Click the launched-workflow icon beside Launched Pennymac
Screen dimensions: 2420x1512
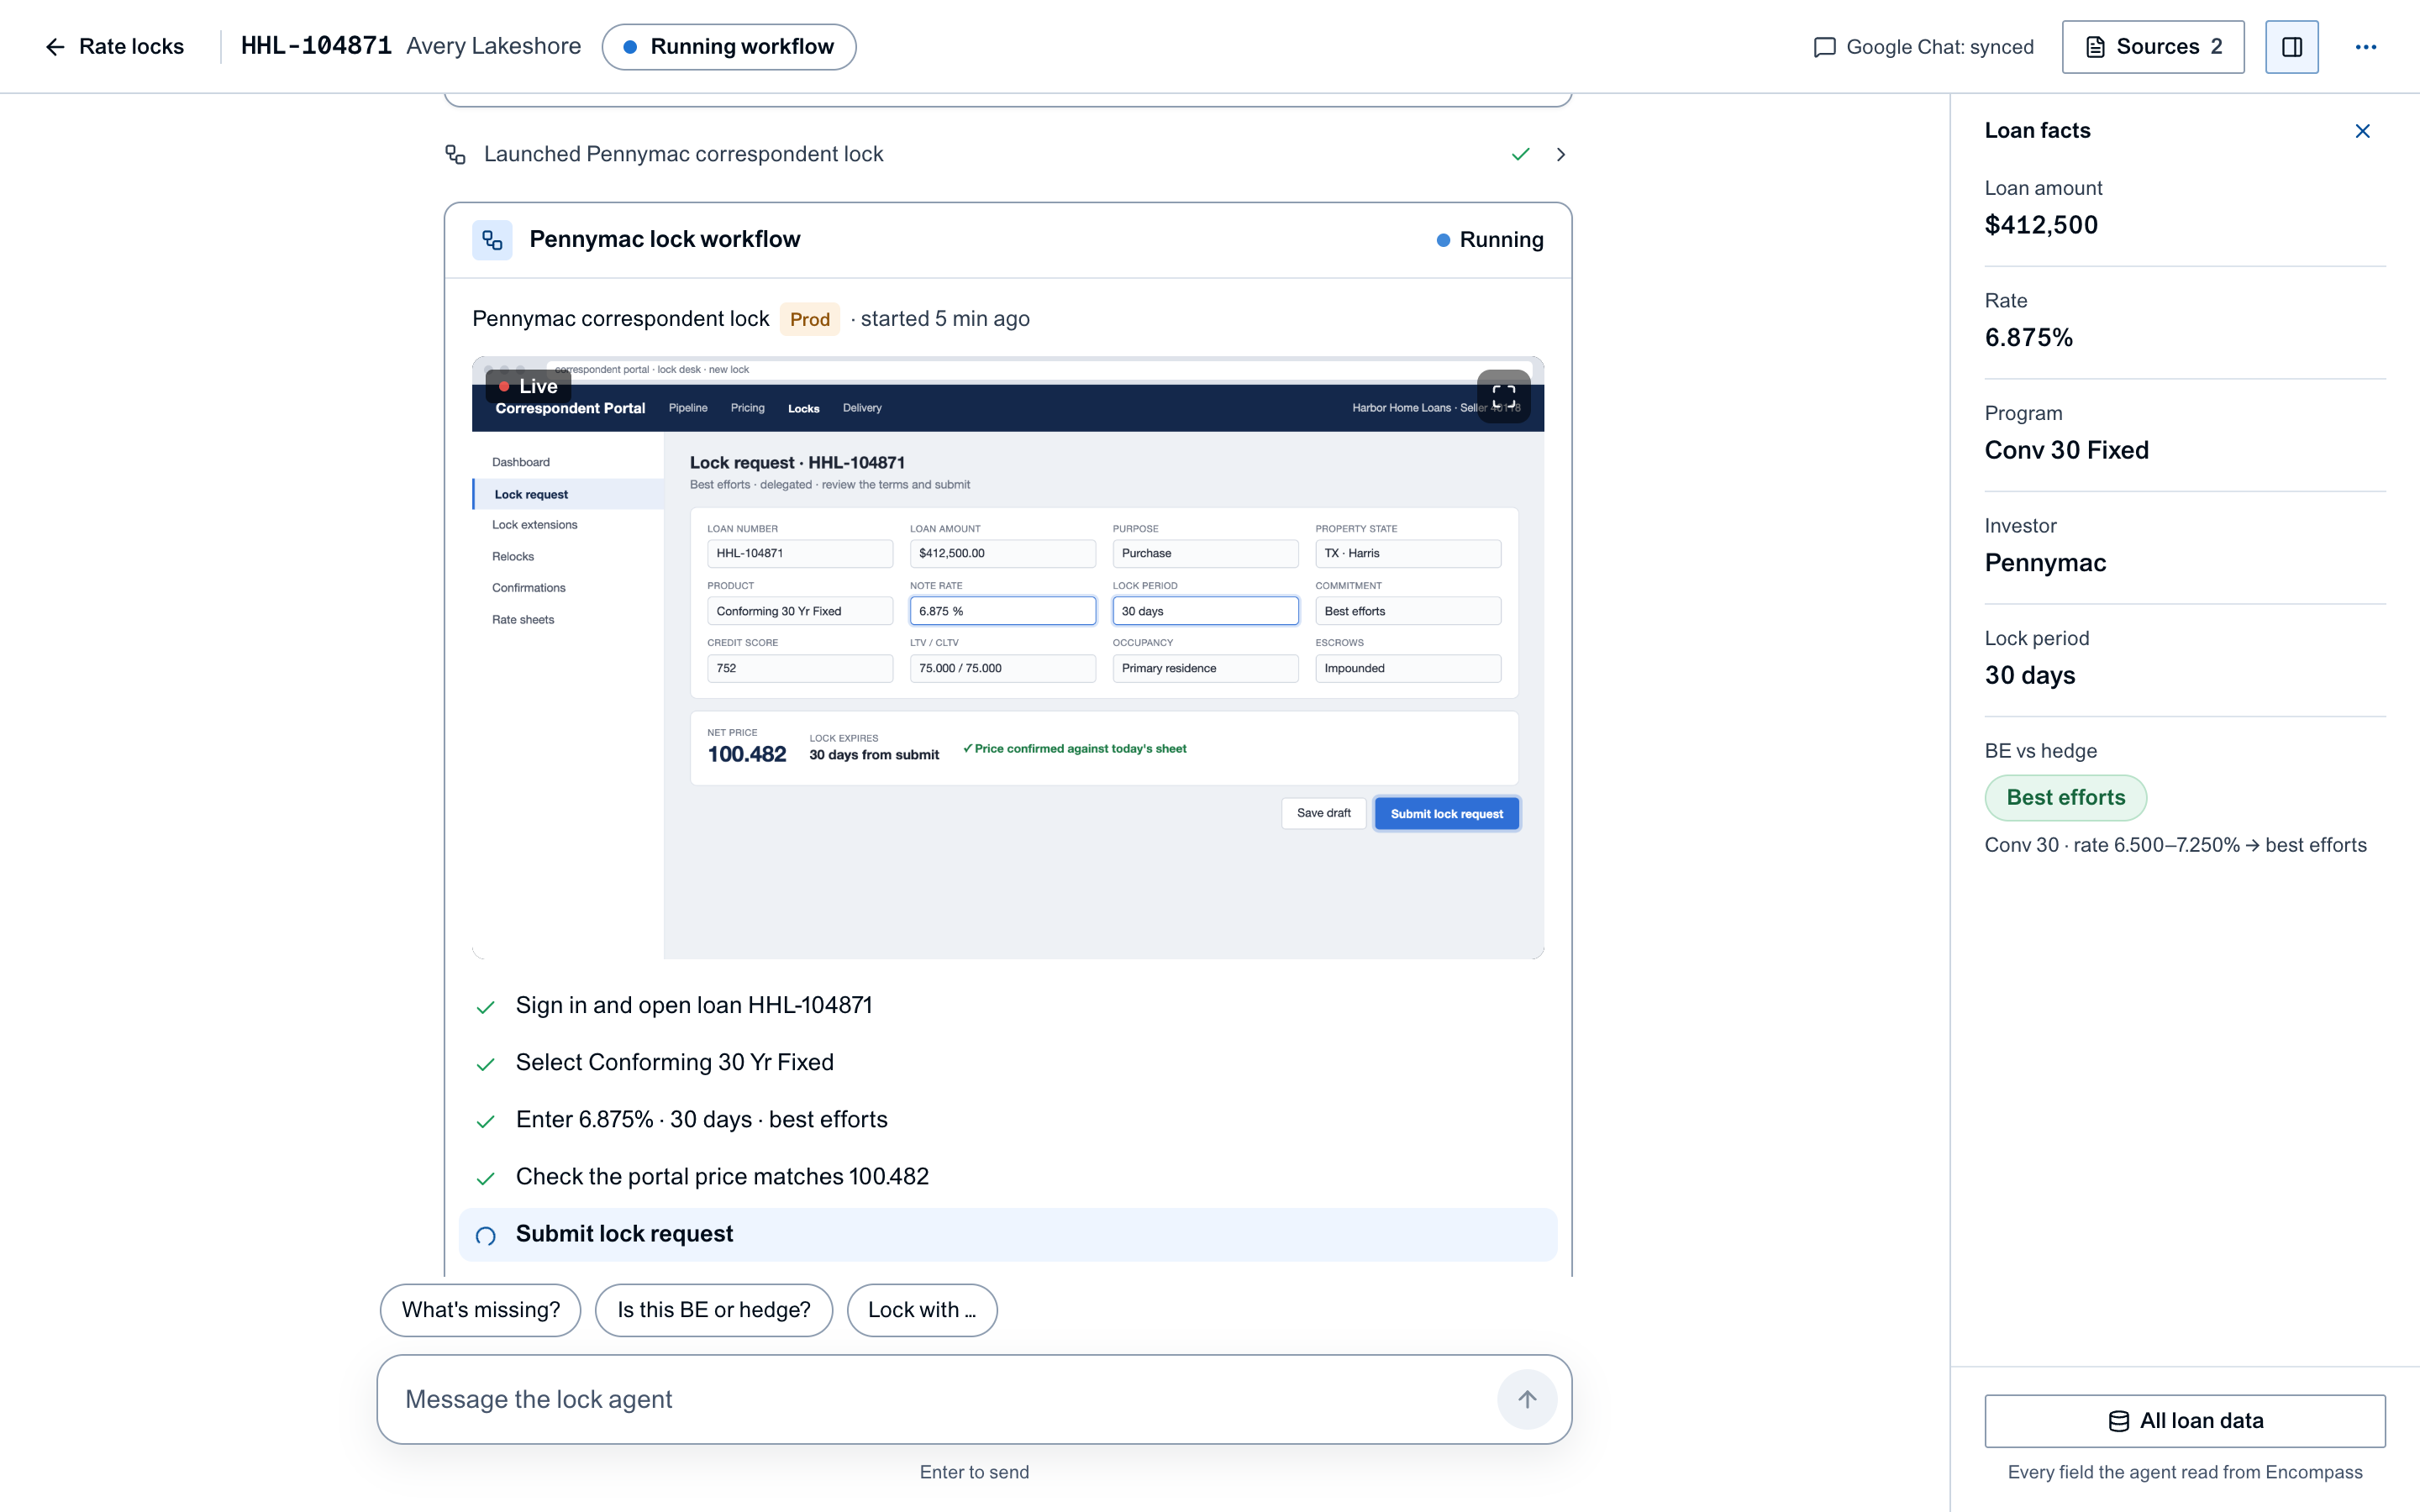point(455,154)
